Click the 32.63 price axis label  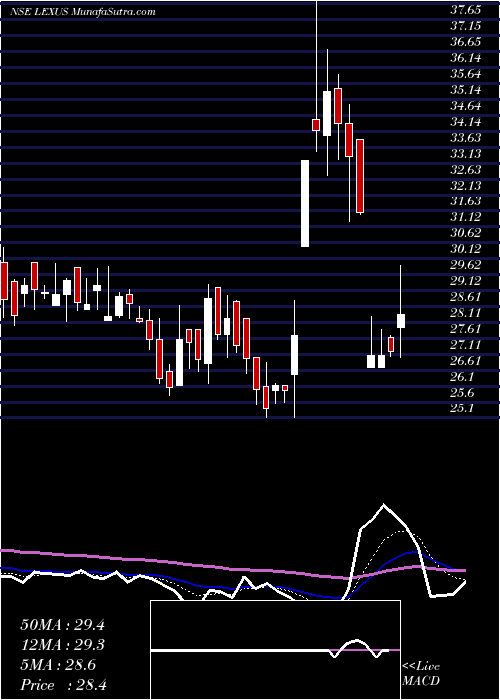(x=465, y=170)
